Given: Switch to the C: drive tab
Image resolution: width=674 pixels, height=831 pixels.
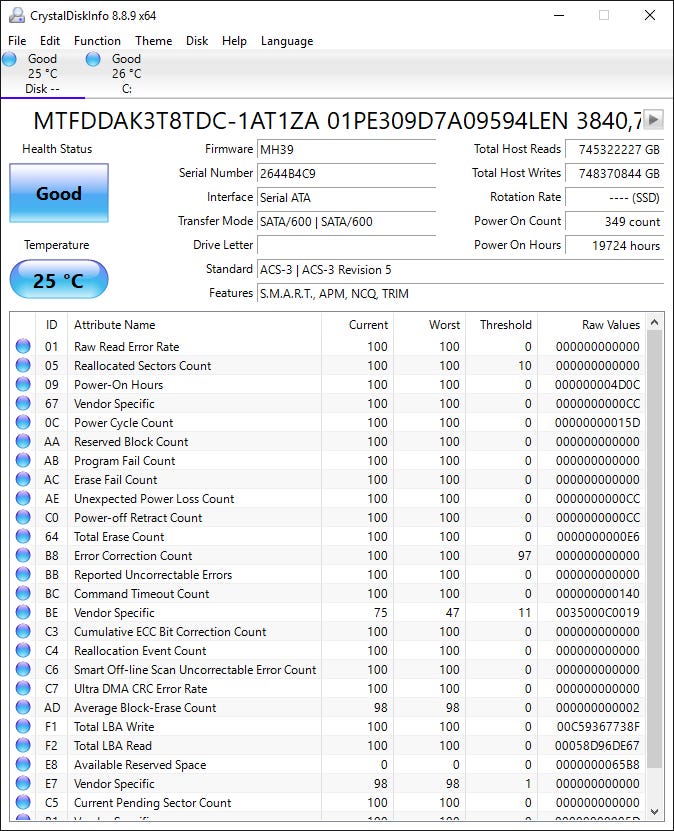Looking at the screenshot, I should [126, 74].
